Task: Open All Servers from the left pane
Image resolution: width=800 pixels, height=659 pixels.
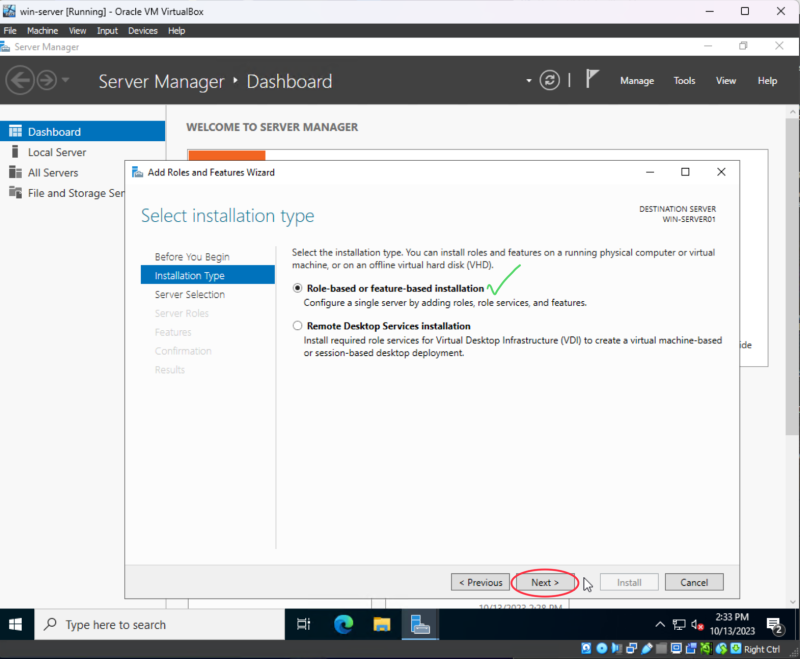Action: click(55, 172)
